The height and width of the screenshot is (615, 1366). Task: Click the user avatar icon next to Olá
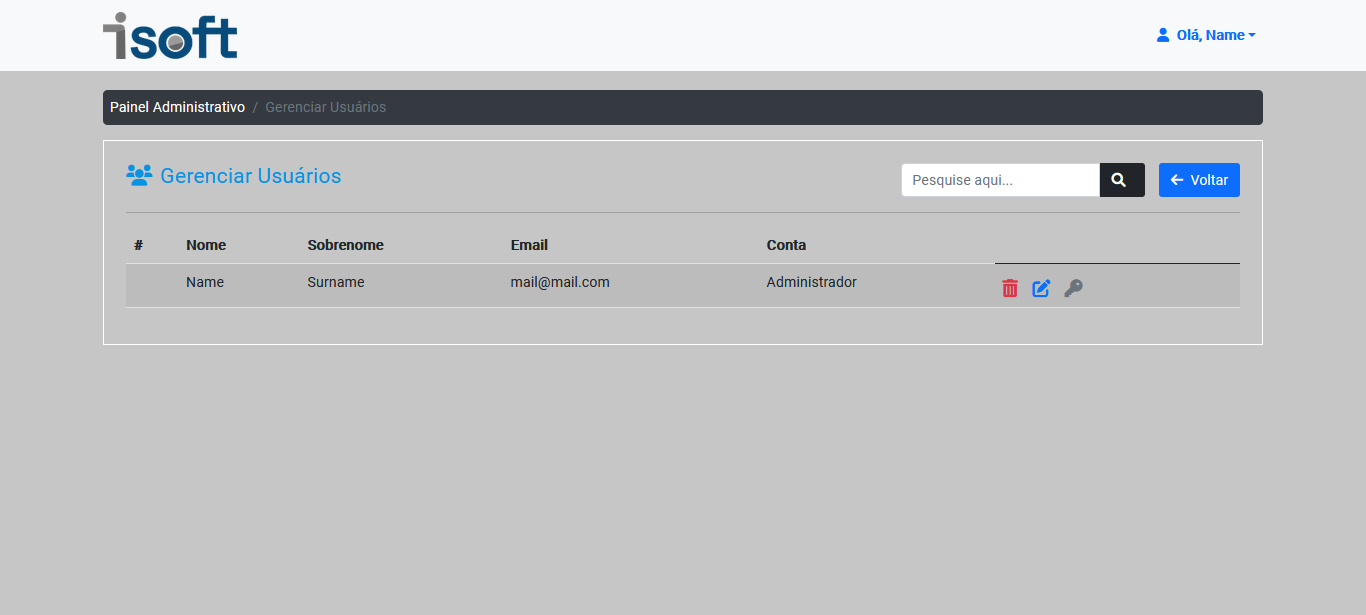click(1162, 34)
